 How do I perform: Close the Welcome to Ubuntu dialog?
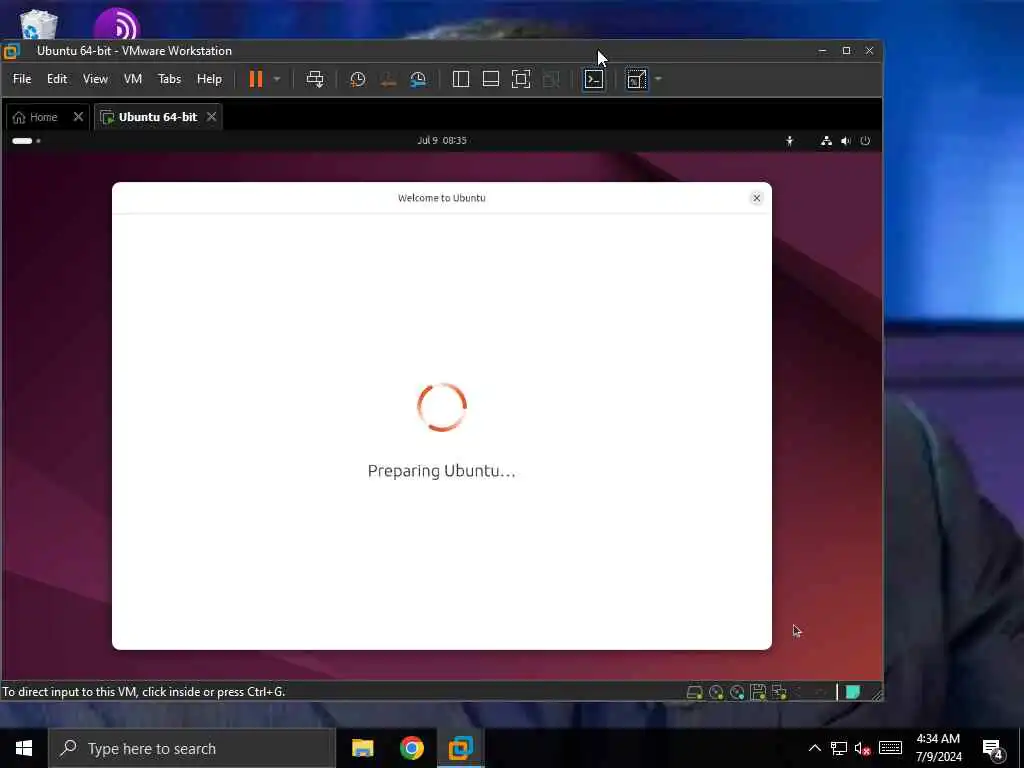(x=756, y=198)
